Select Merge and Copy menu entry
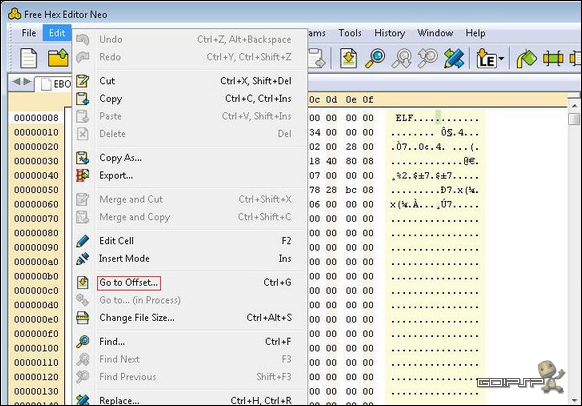Image resolution: width=582 pixels, height=406 pixels. click(x=189, y=217)
